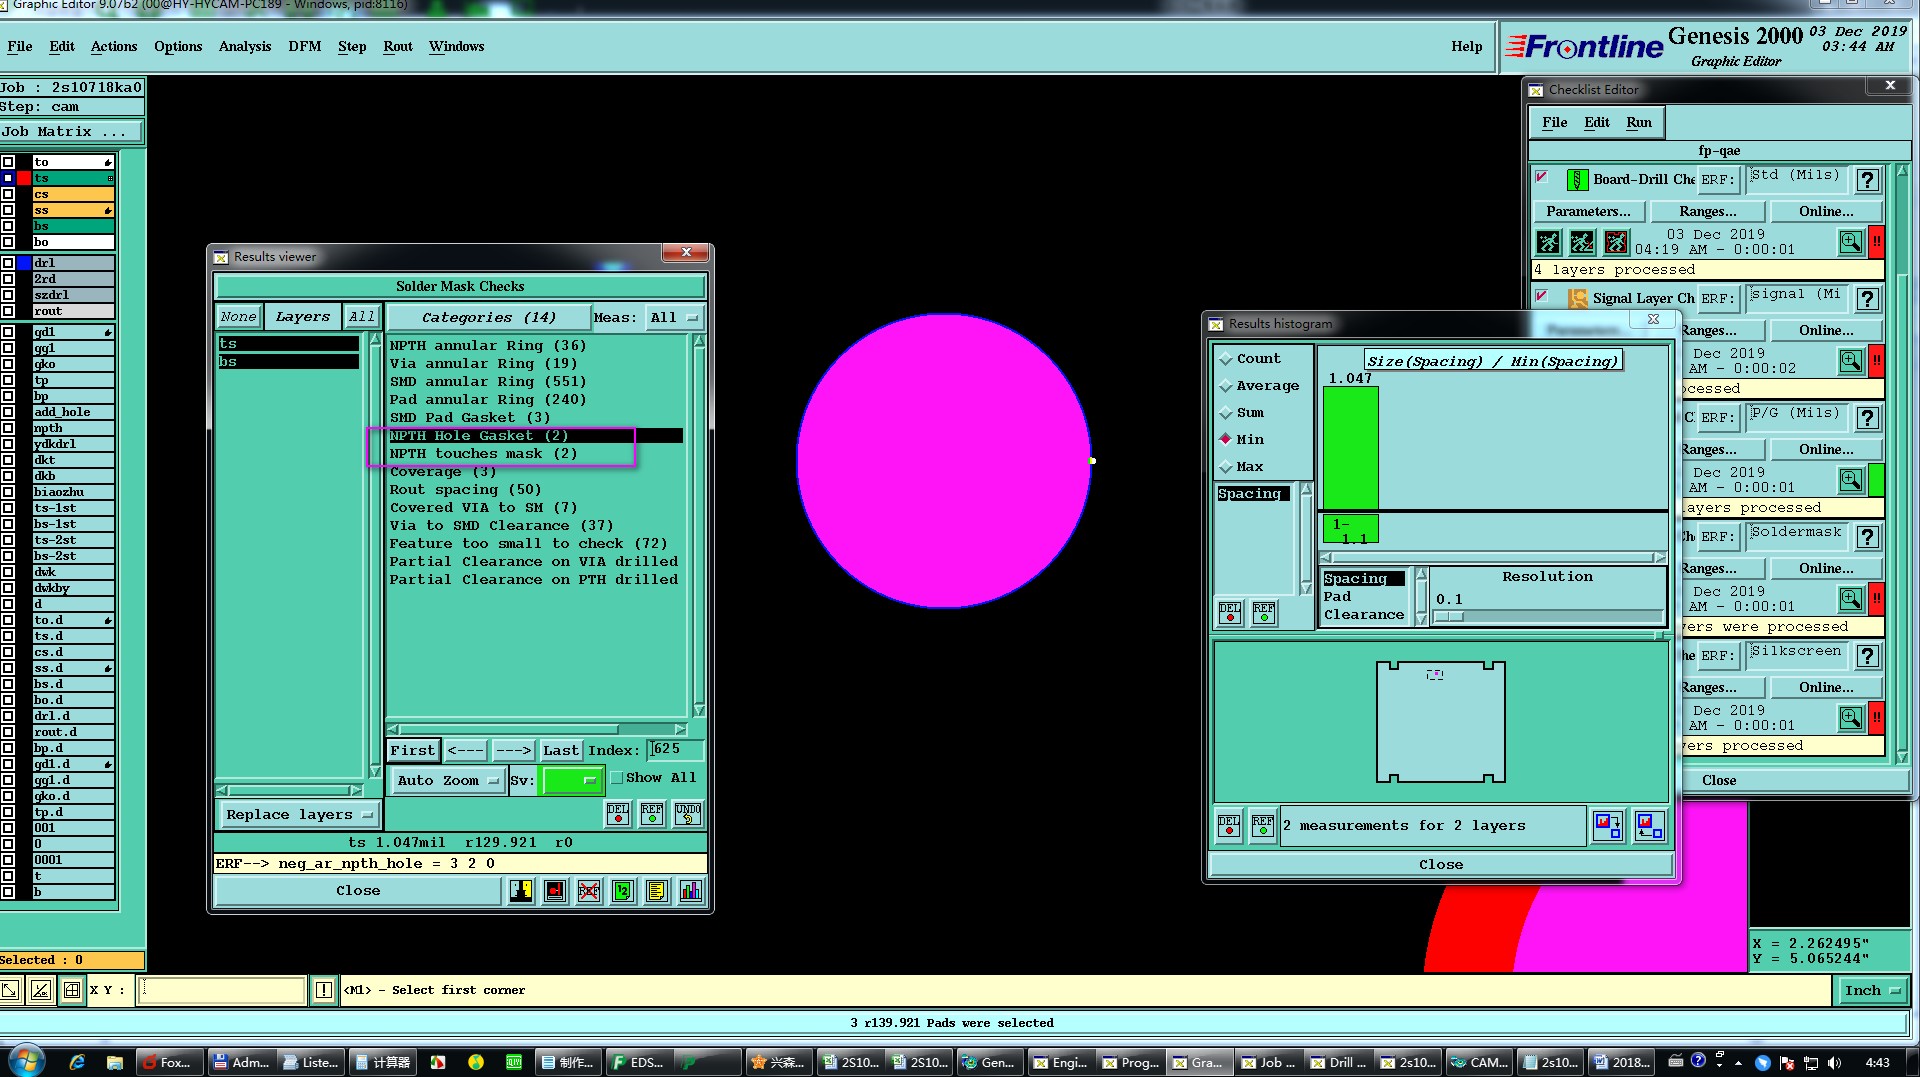Viewport: 1920px width, 1077px height.
Task: Open the Auto Zoom dropdown
Action: pyautogui.click(x=447, y=781)
